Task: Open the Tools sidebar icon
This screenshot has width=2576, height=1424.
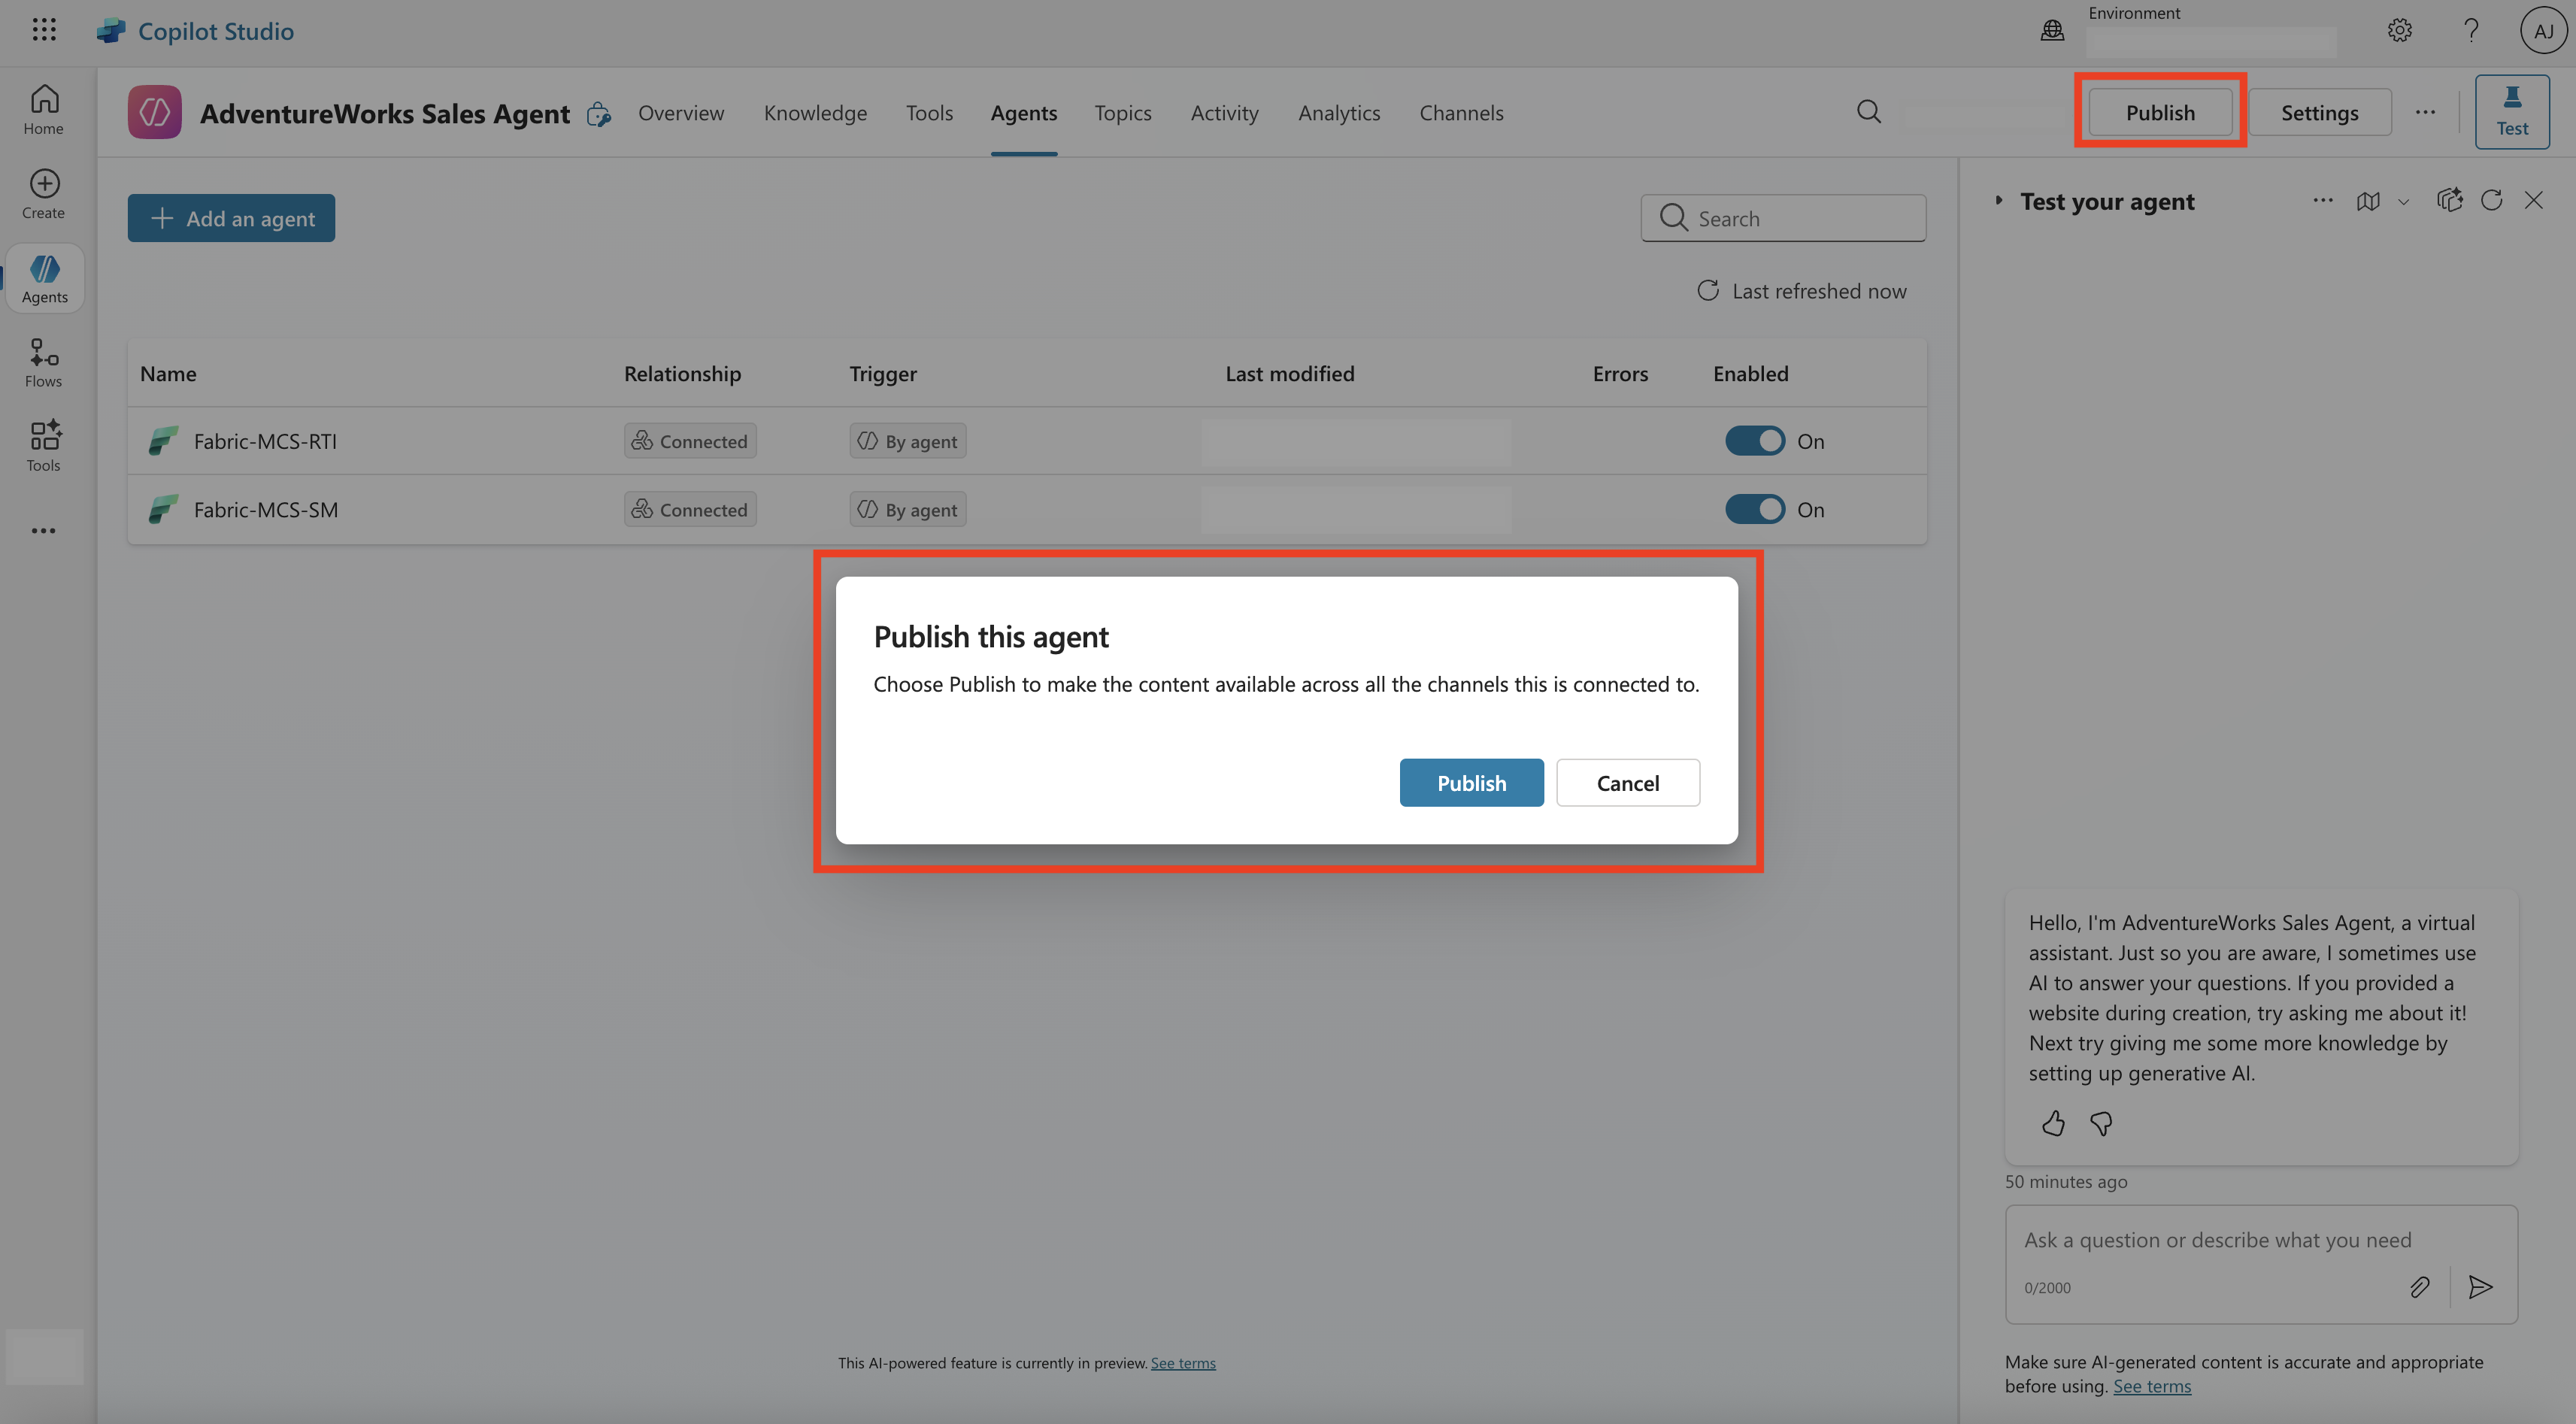Action: 44,446
